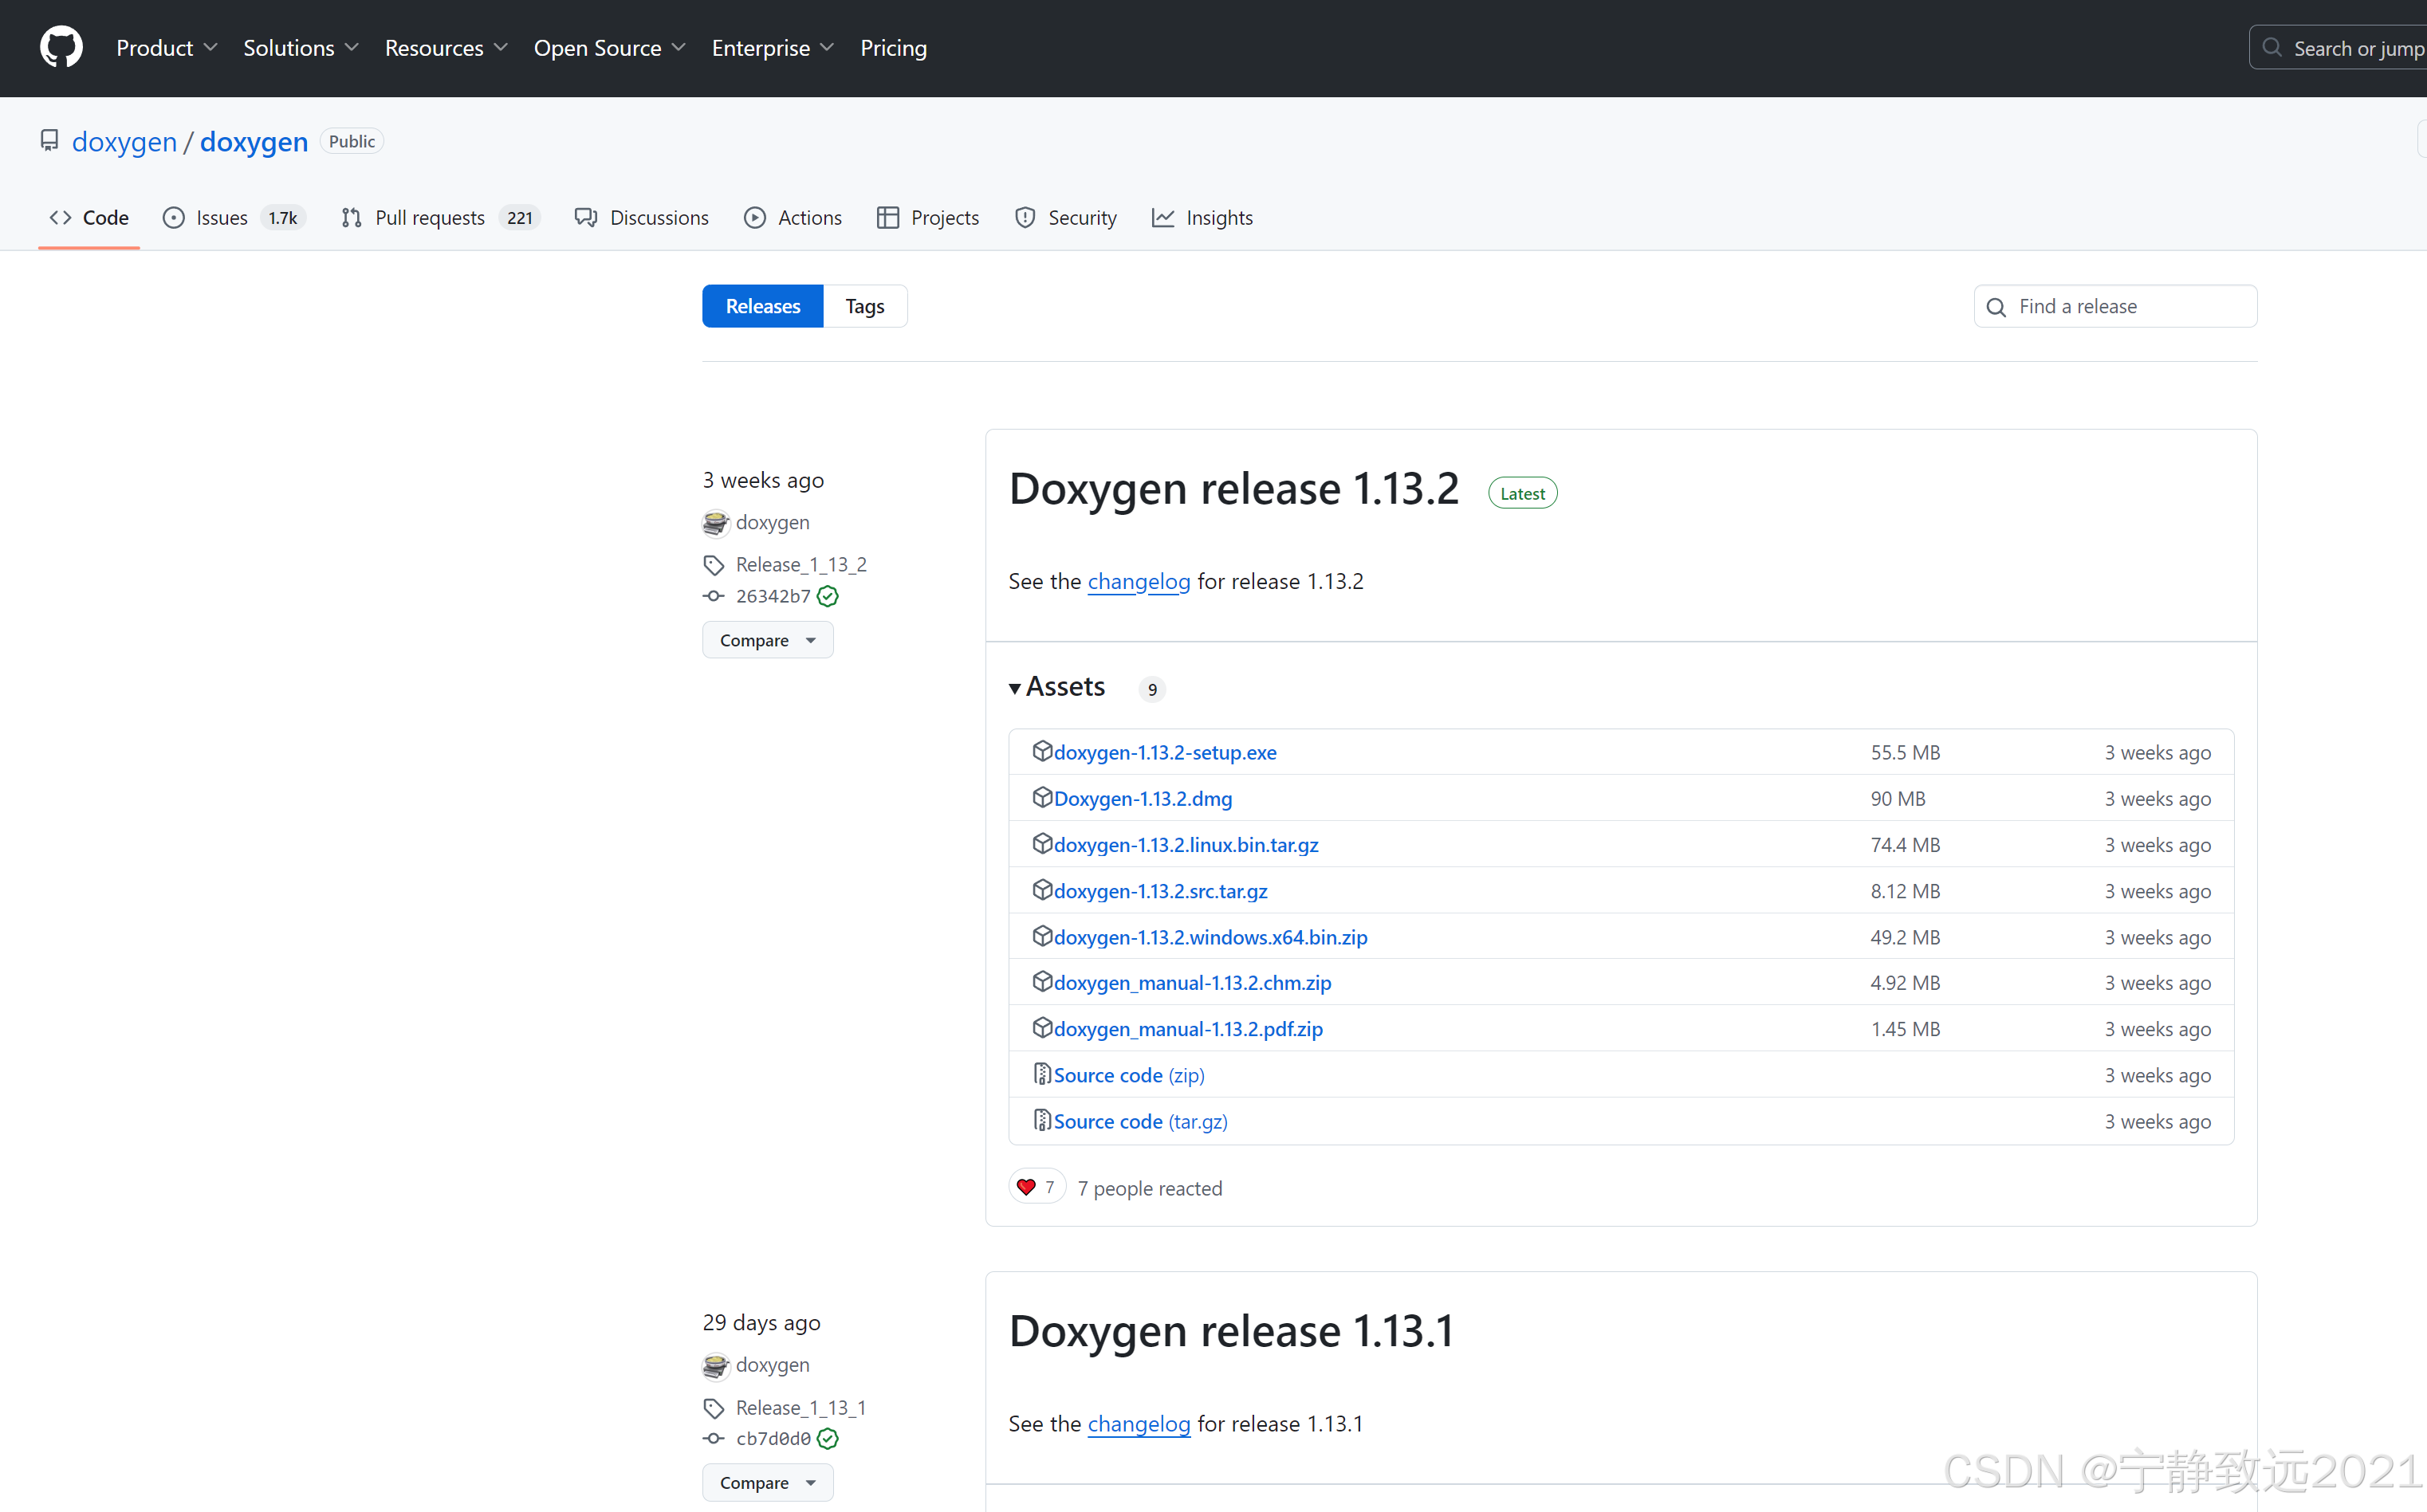2427x1512 pixels.
Task: Click the search icon in the top header
Action: (x=2272, y=47)
